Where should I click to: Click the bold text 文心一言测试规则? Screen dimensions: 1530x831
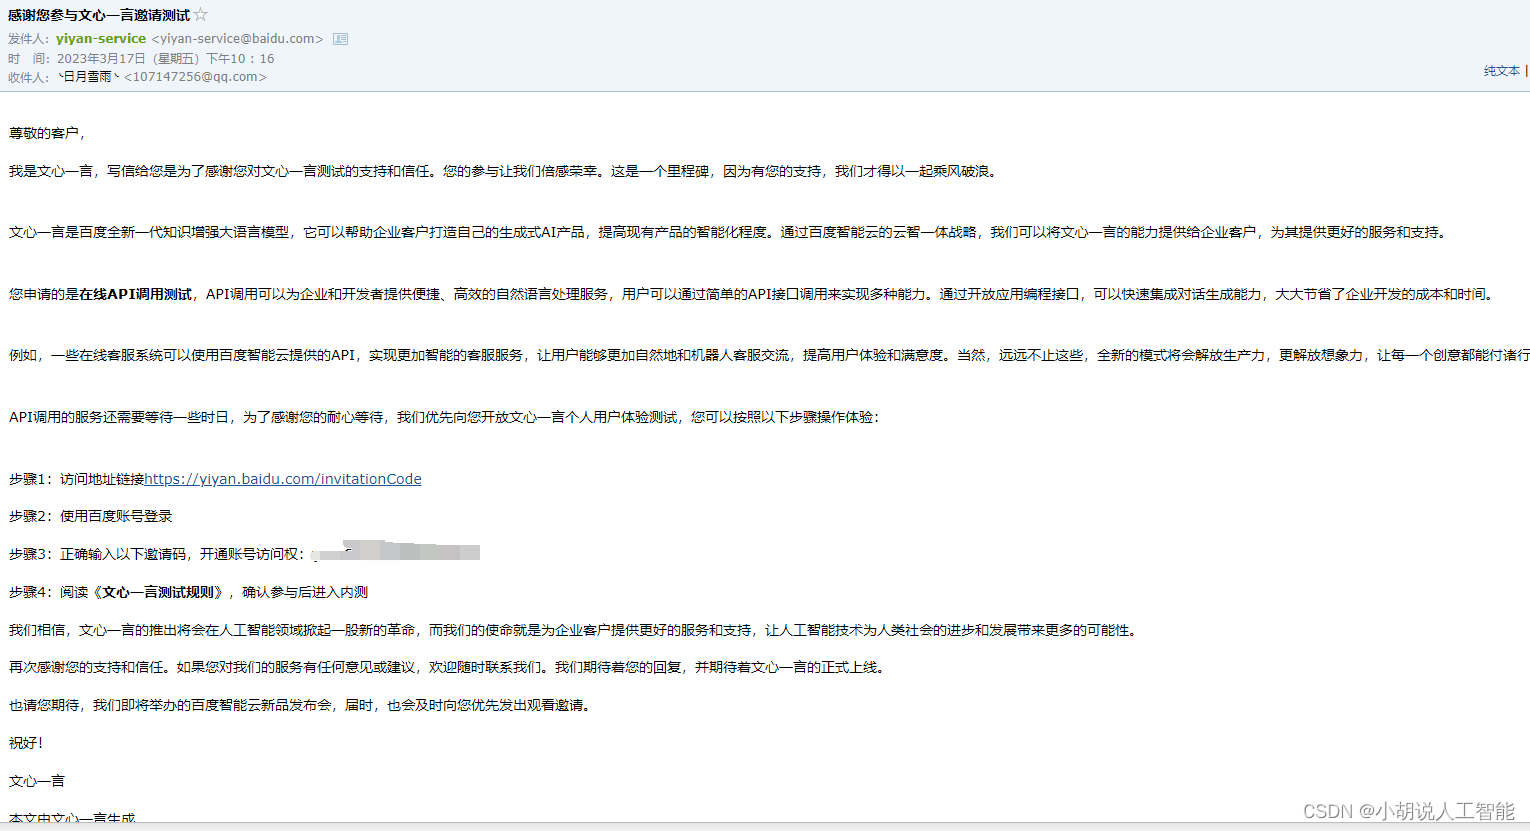click(x=159, y=592)
